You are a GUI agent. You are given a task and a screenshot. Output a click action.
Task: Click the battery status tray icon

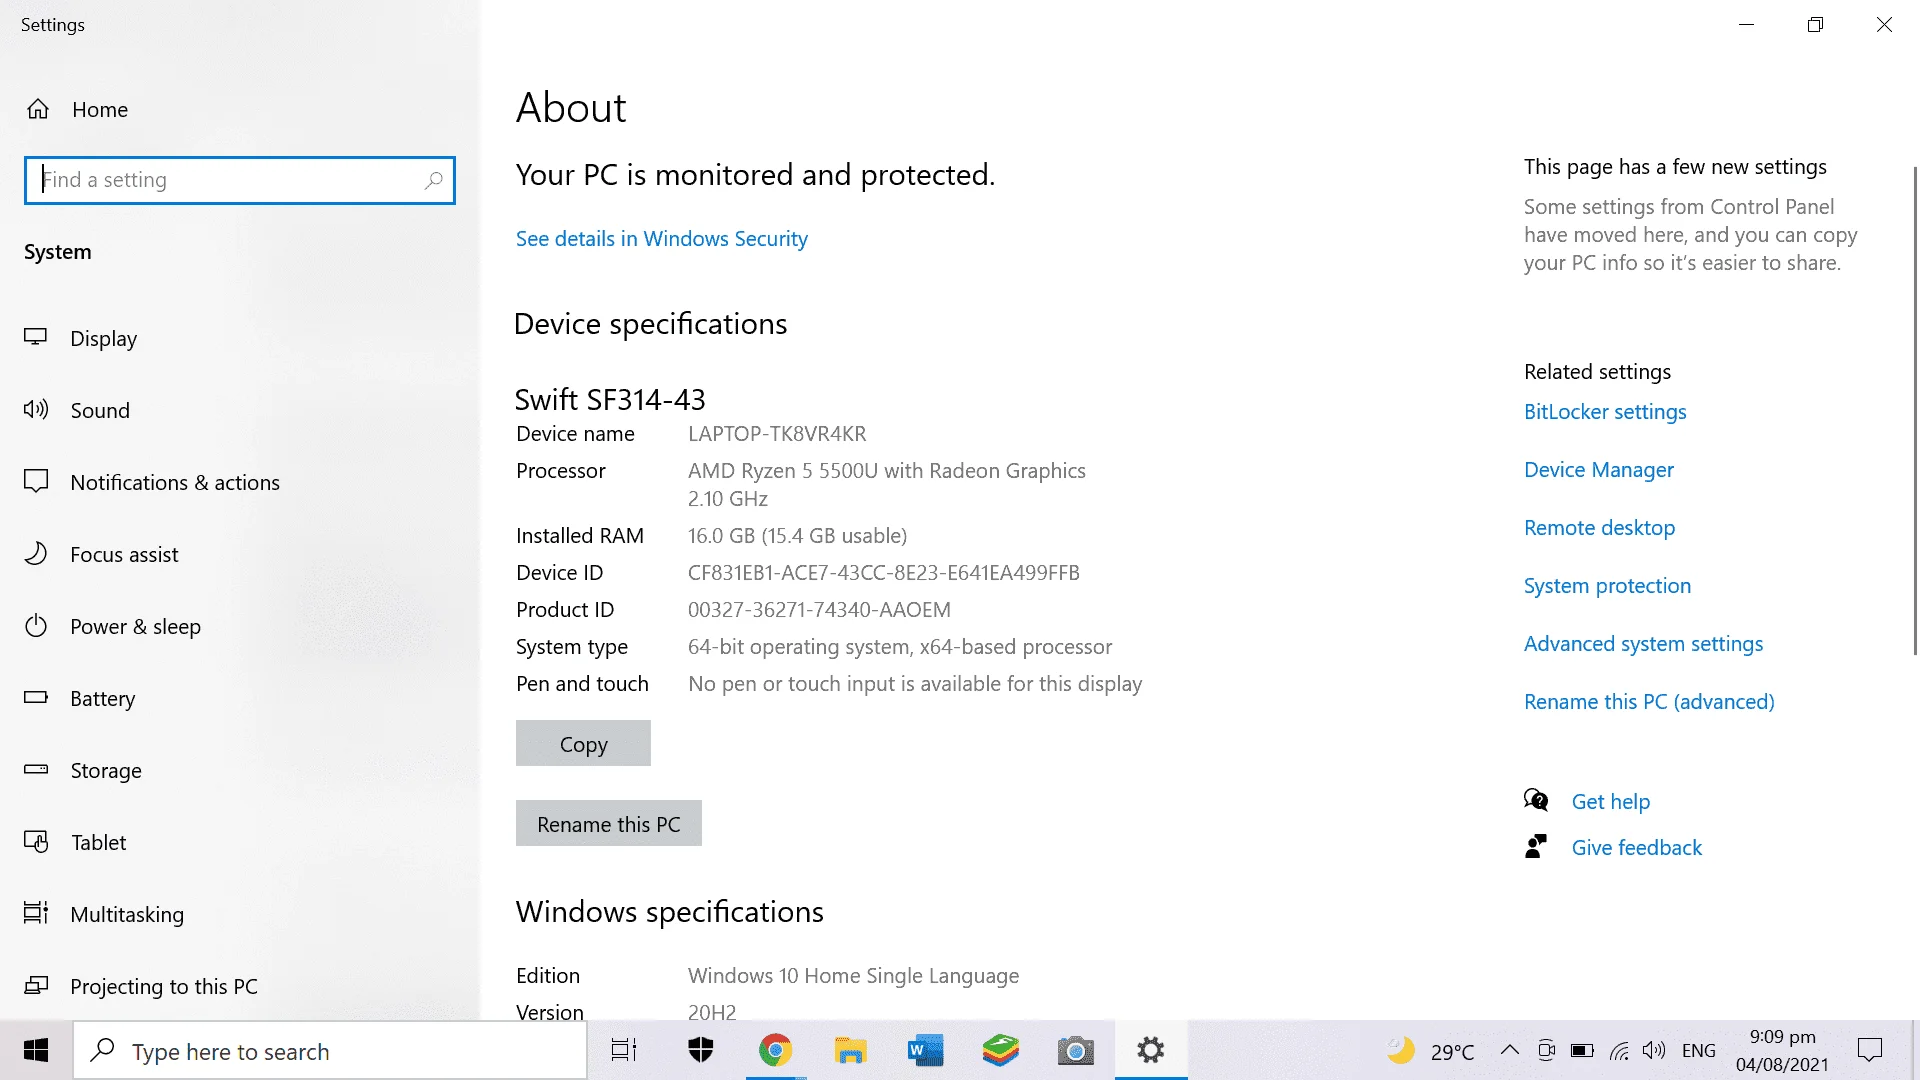pos(1582,1050)
